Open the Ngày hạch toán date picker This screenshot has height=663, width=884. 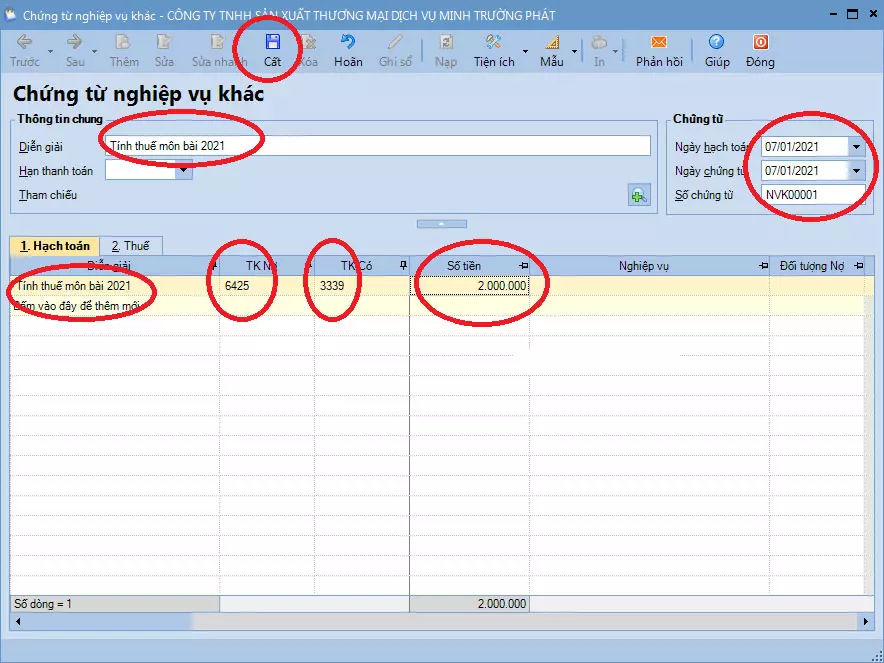pos(856,147)
